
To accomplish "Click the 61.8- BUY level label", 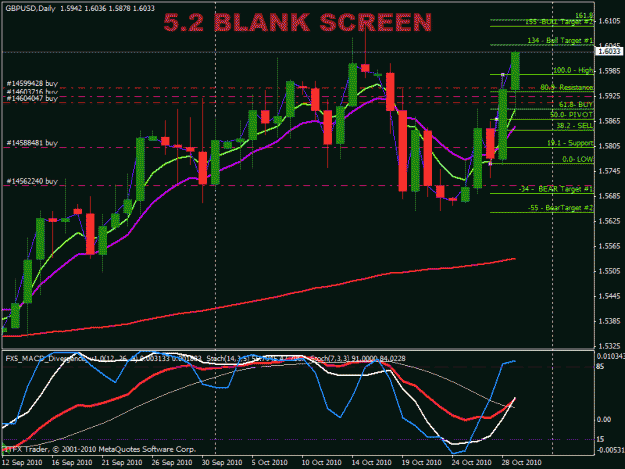I will pyautogui.click(x=576, y=104).
